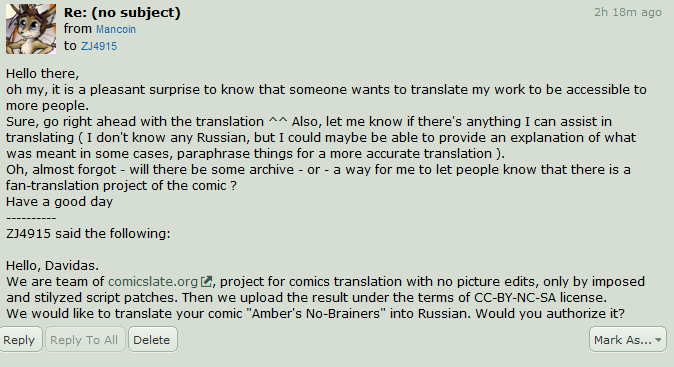The height and width of the screenshot is (367, 674).
Task: Open the ZJ4915 recipient profile link
Action: pos(99,46)
